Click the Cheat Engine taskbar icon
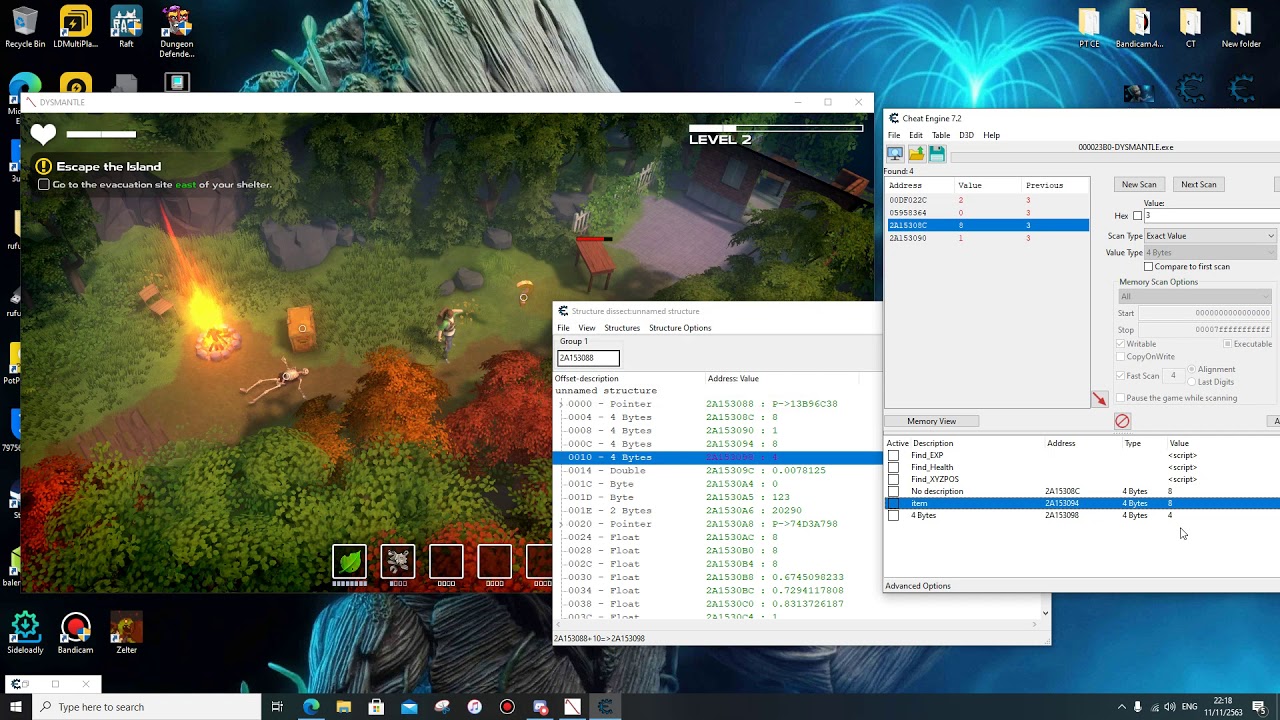The width and height of the screenshot is (1280, 720). [605, 707]
